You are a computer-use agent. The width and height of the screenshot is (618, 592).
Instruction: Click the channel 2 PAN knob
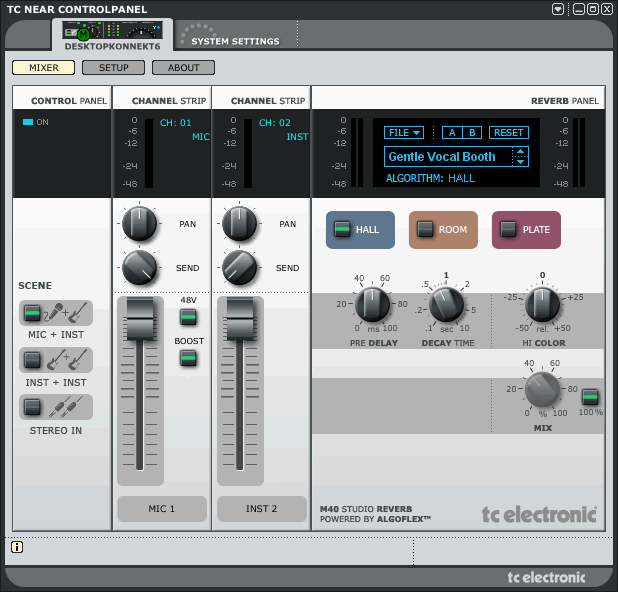coord(240,224)
